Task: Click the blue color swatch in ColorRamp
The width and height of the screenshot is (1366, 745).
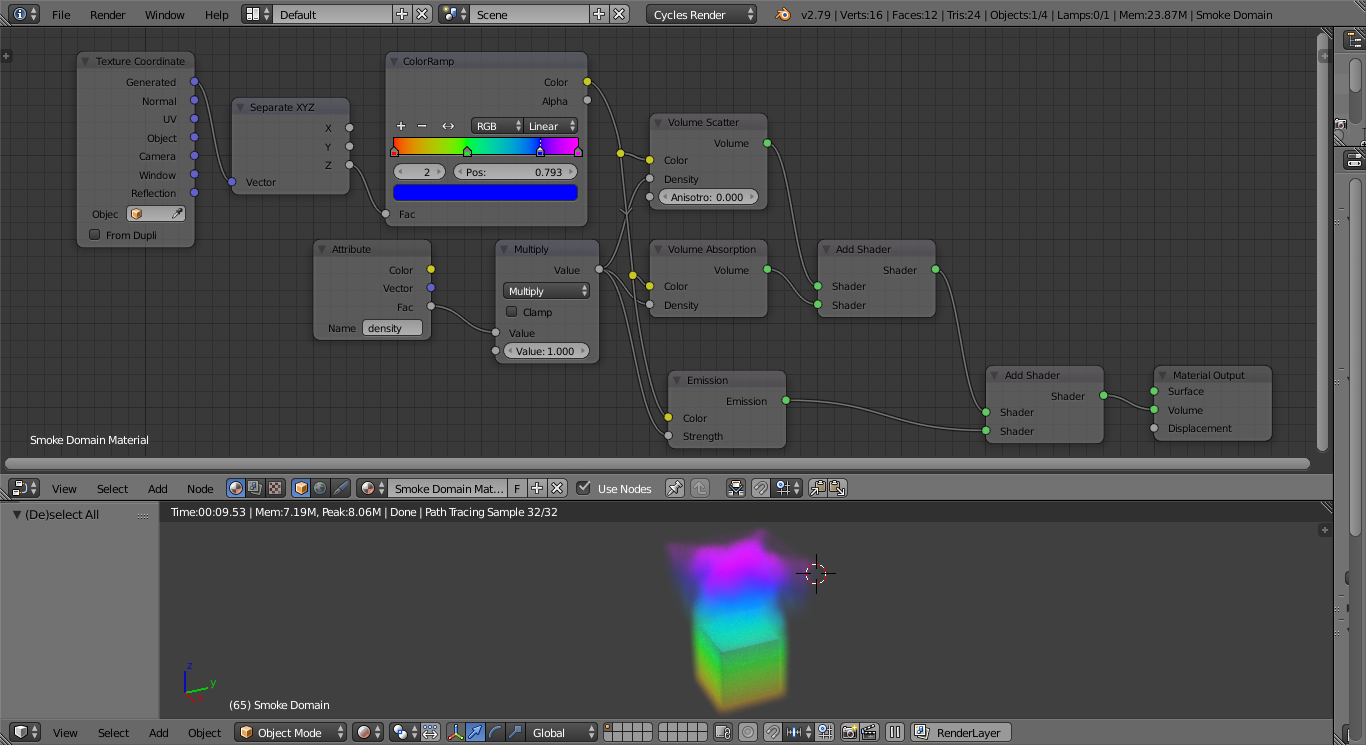Action: pos(486,192)
